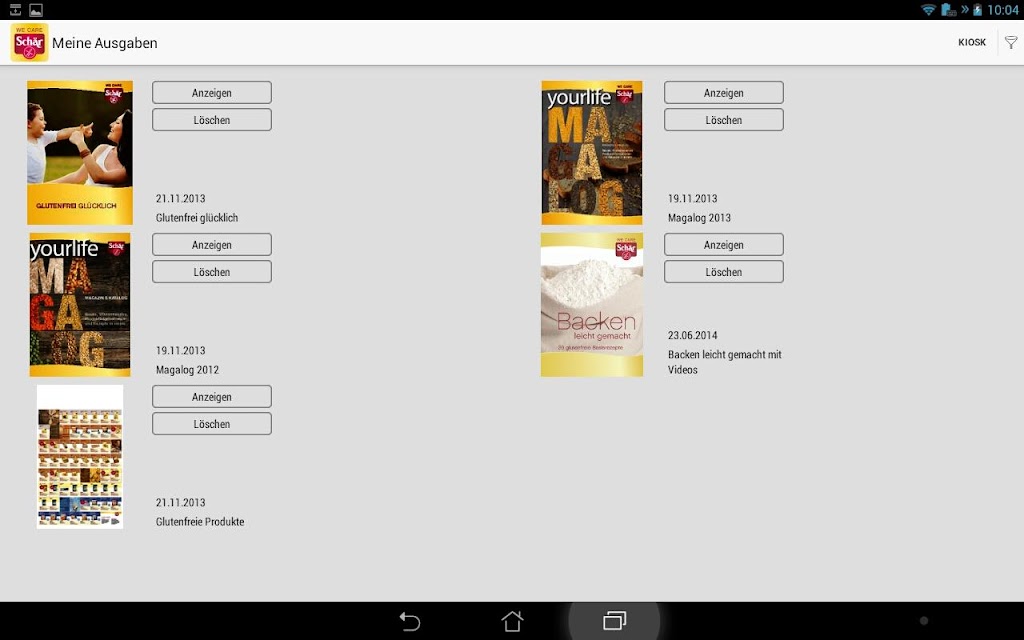Click the date 23.06.2014
The image size is (1024, 640).
click(692, 336)
